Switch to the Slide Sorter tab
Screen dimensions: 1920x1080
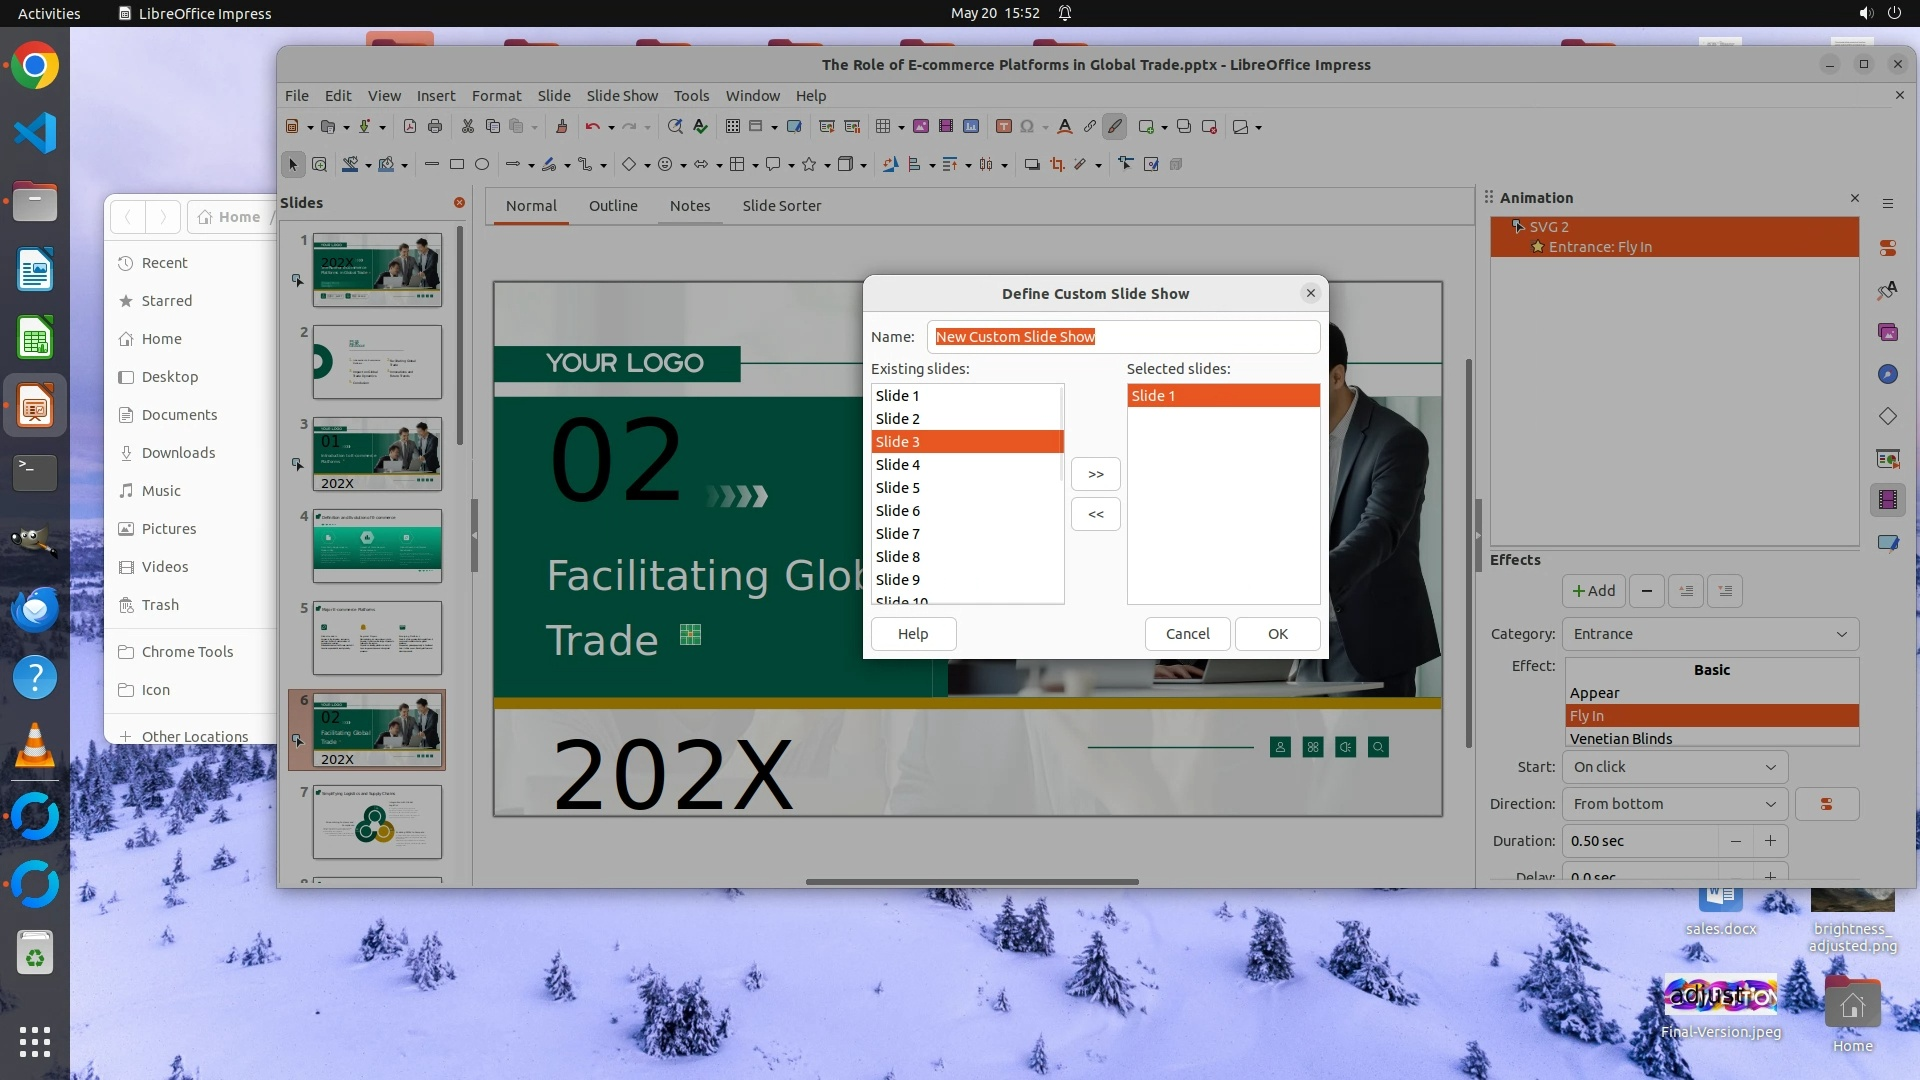tap(781, 206)
